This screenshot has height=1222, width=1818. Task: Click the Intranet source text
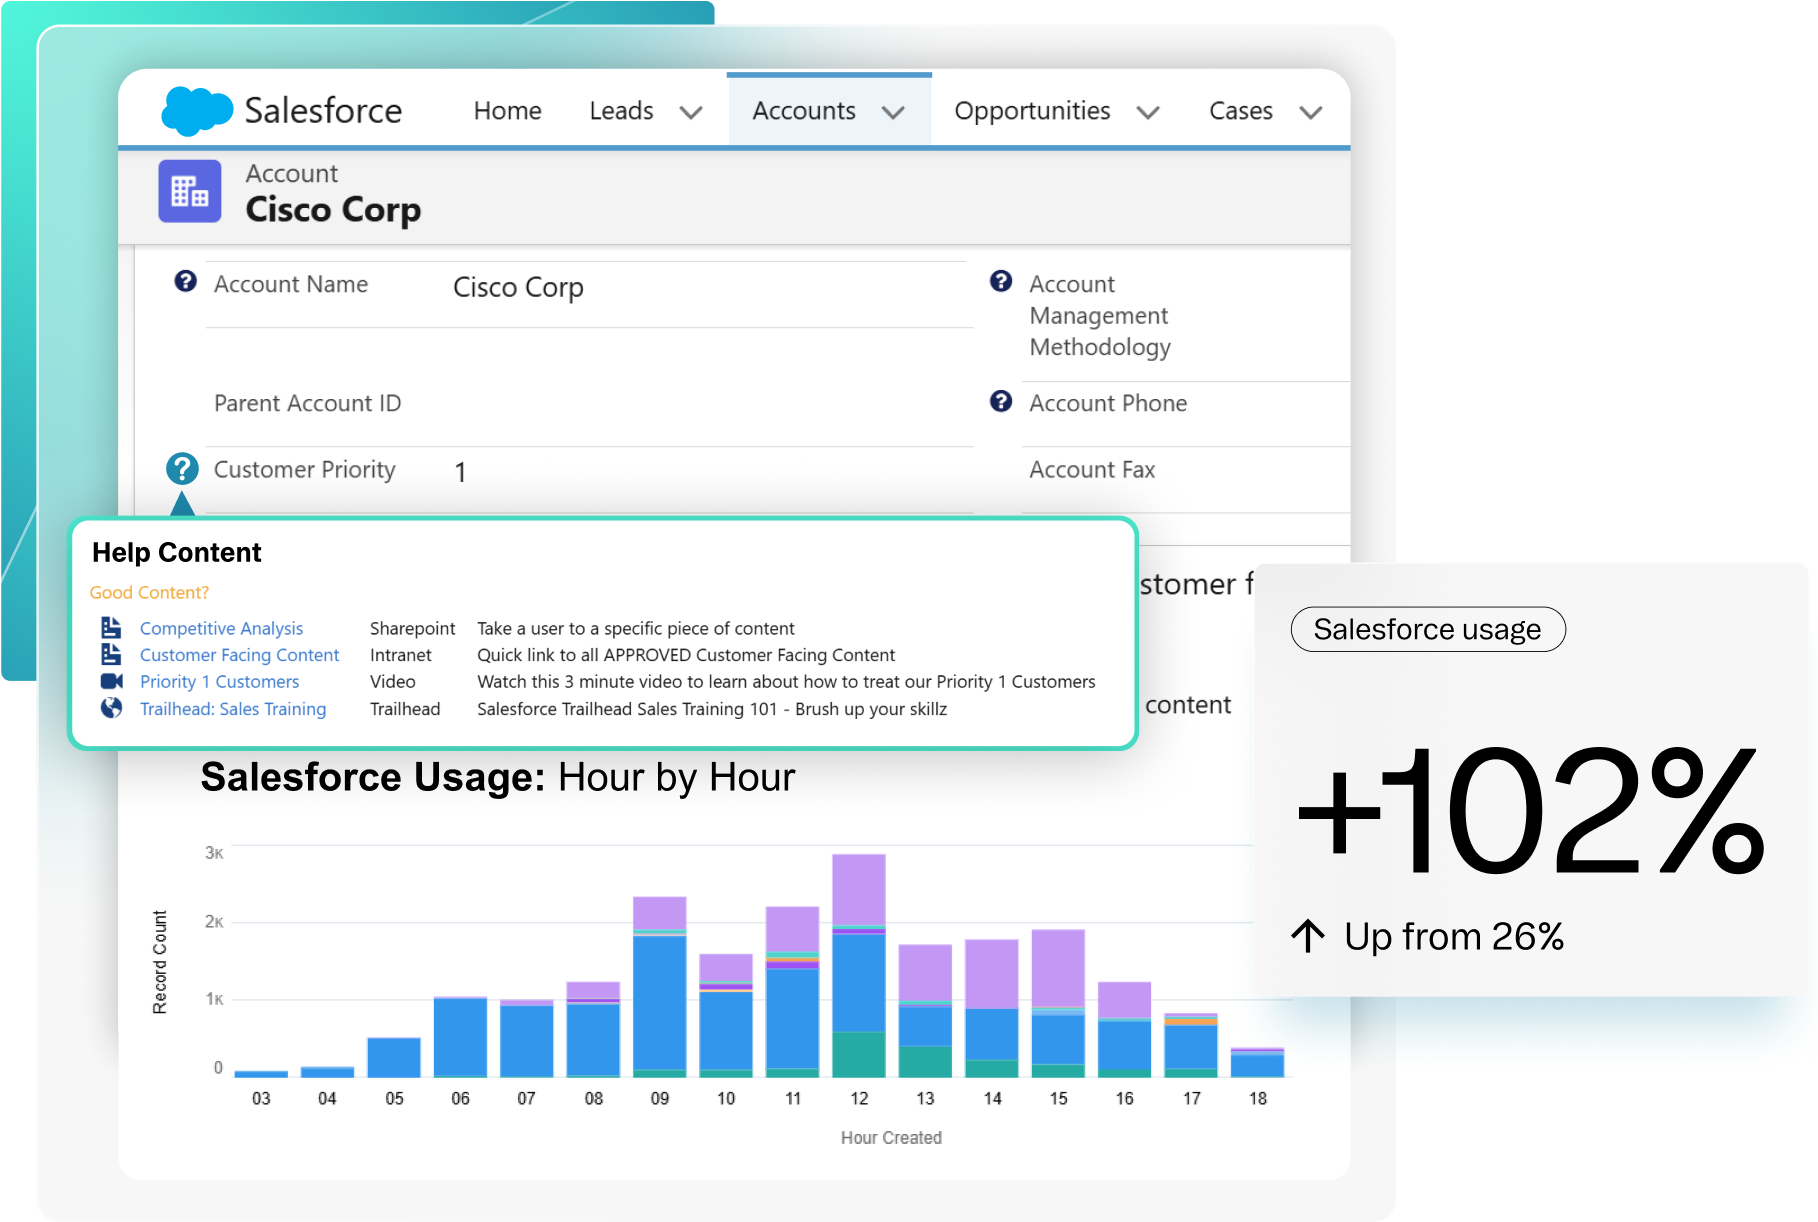(x=401, y=655)
